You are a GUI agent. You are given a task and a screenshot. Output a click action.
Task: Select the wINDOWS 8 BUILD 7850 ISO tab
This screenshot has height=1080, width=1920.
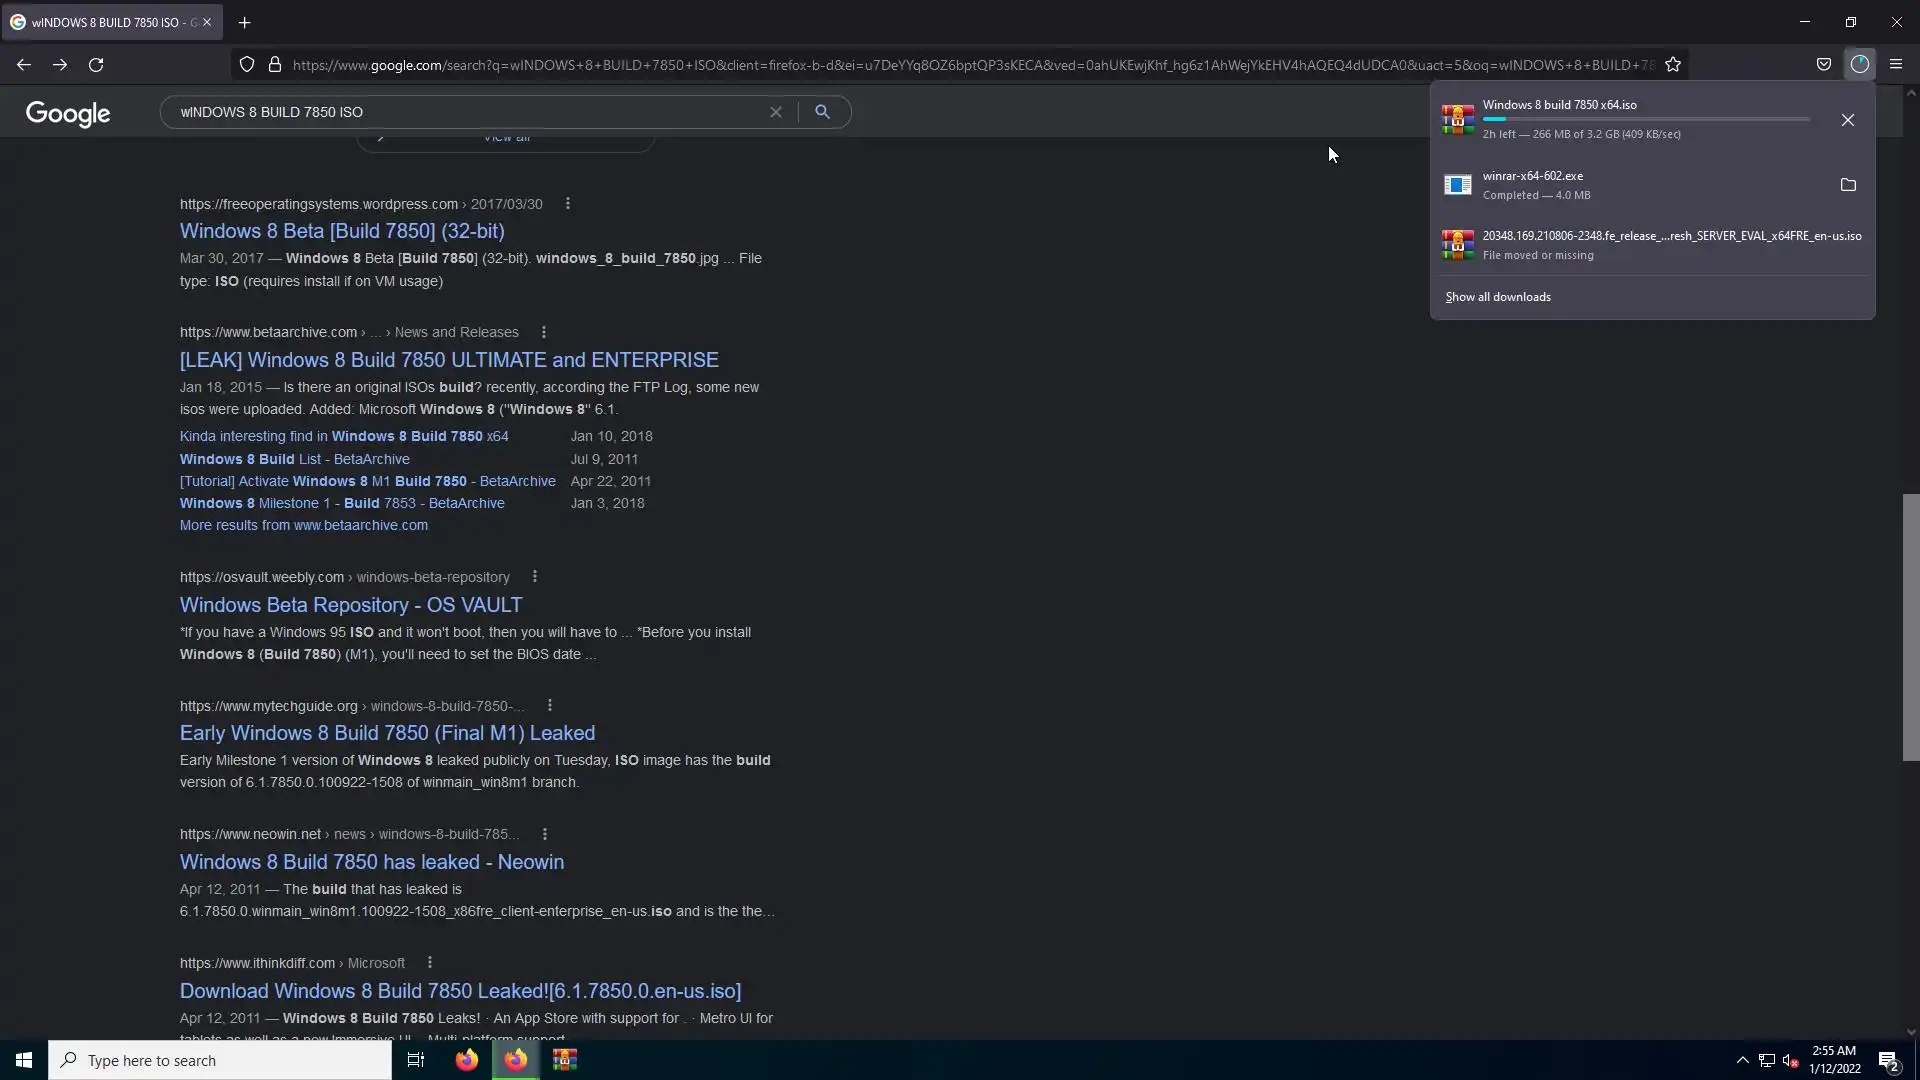click(x=105, y=22)
